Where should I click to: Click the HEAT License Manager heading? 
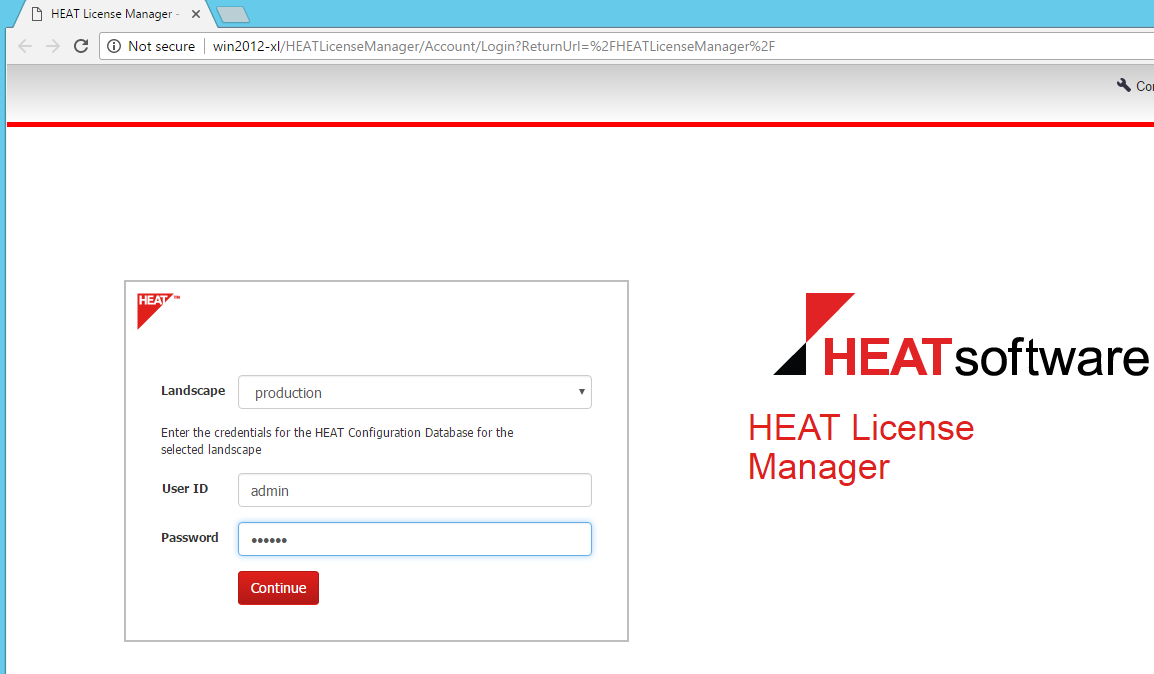(861, 447)
